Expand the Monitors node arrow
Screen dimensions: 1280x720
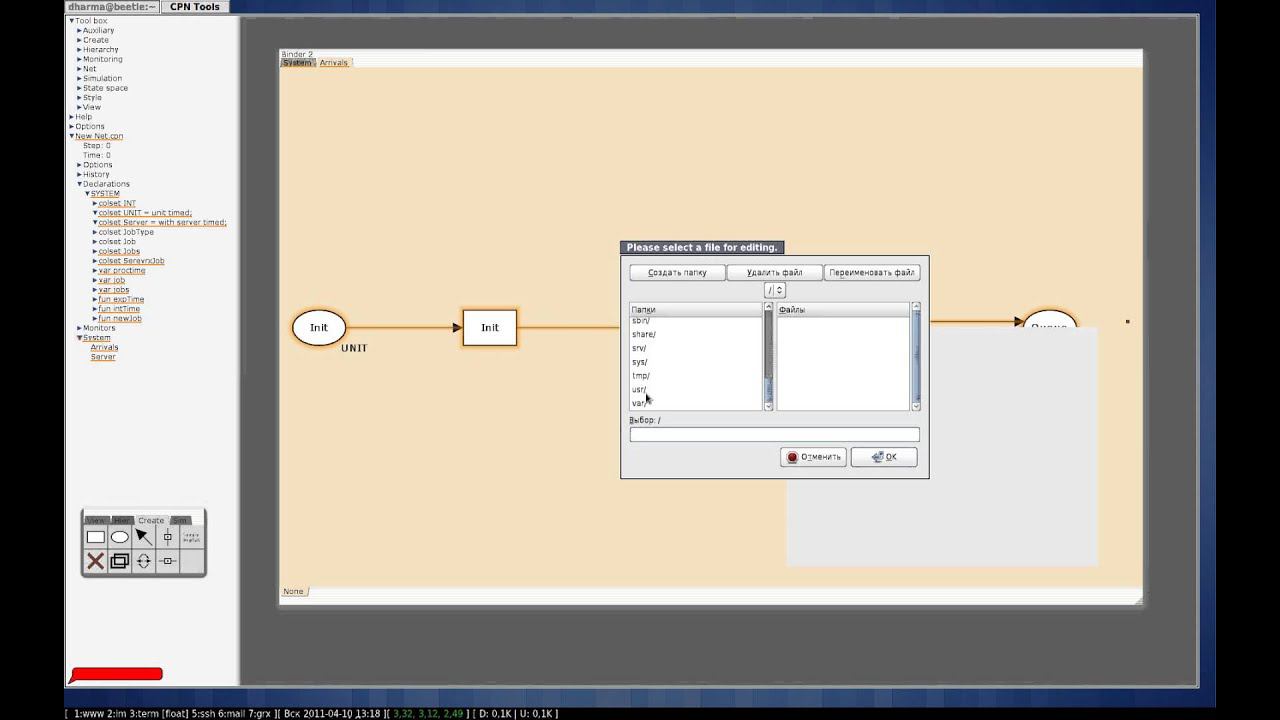tap(79, 328)
